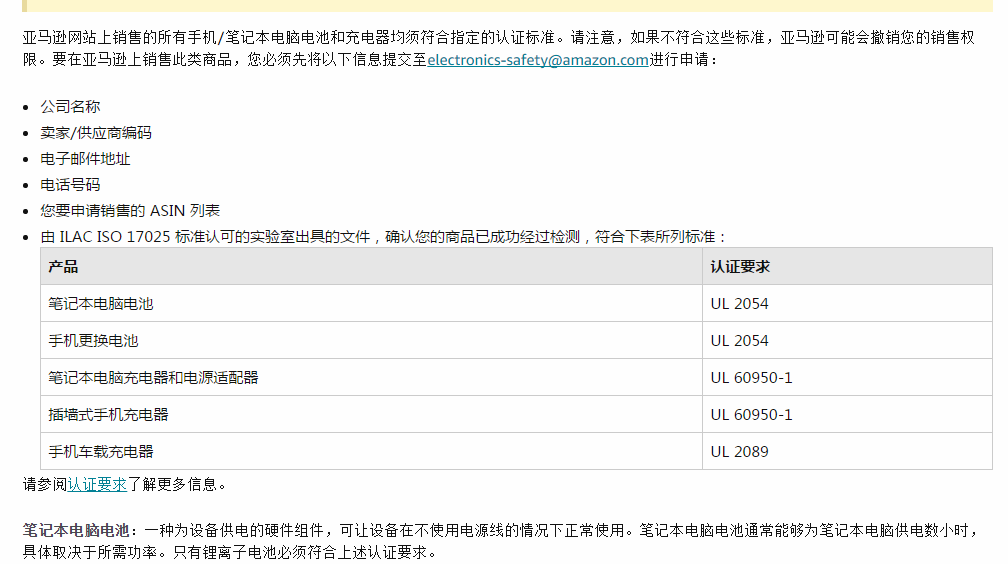Select the 插墙式手机充电器 table cell
This screenshot has width=1008, height=564.
(x=372, y=414)
